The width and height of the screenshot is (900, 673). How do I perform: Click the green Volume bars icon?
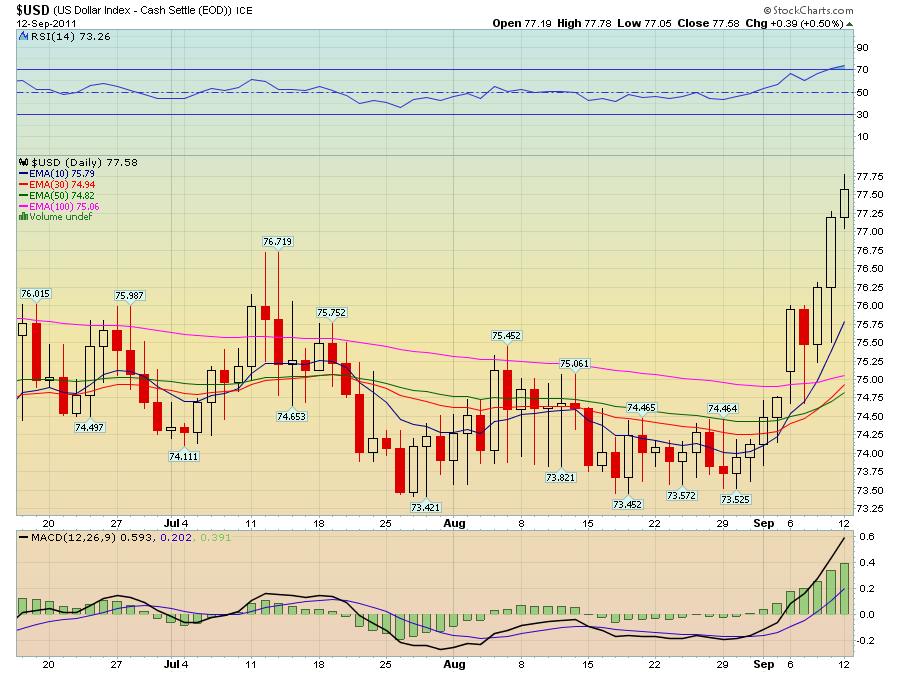point(24,217)
